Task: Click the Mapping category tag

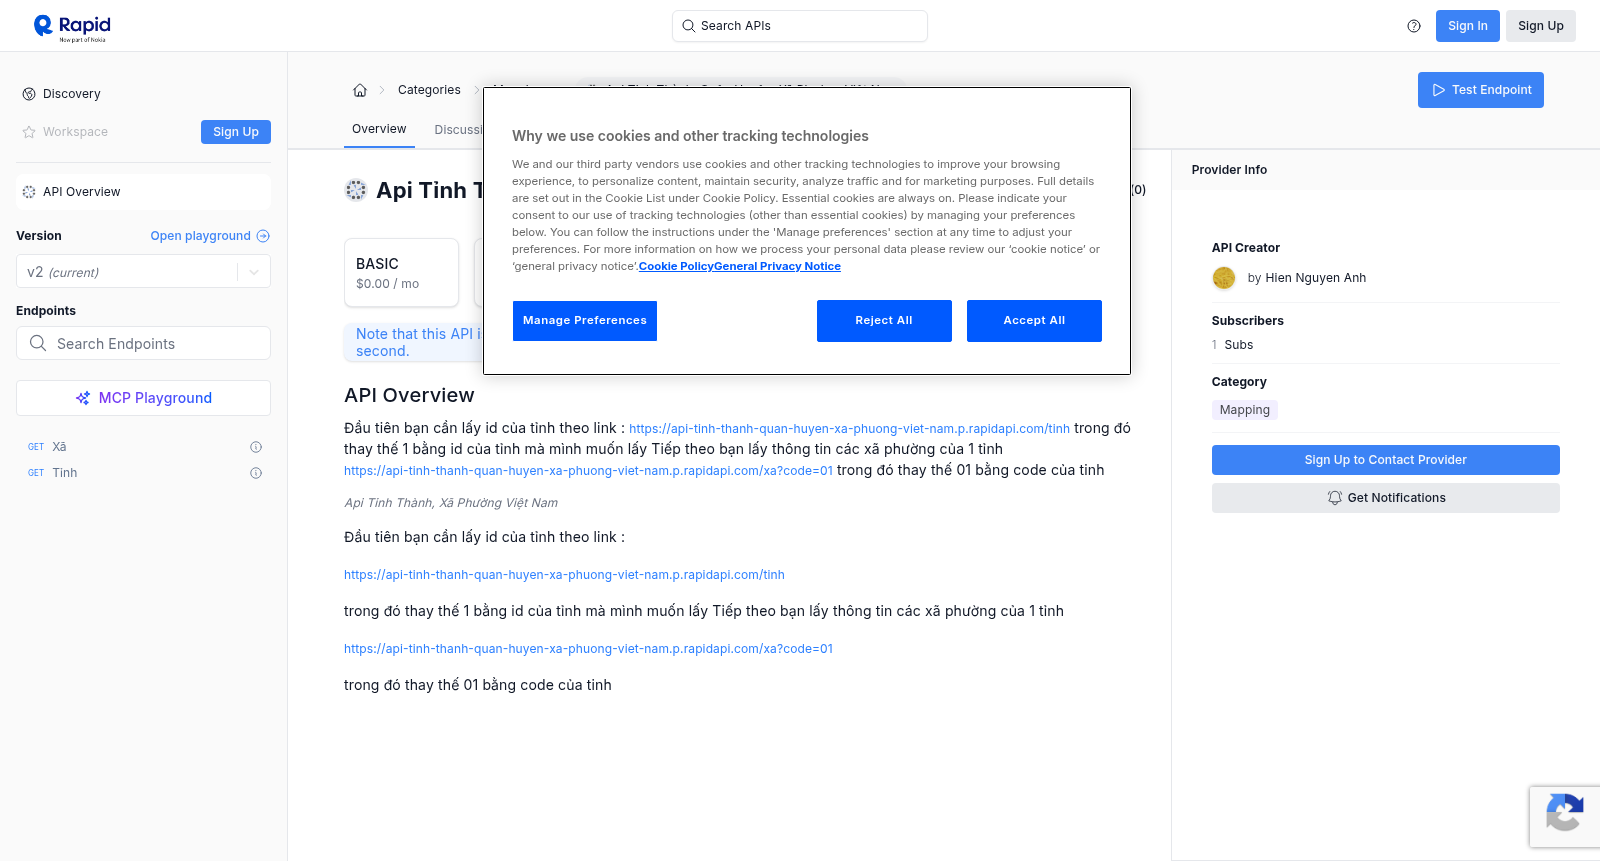Action: pyautogui.click(x=1244, y=410)
